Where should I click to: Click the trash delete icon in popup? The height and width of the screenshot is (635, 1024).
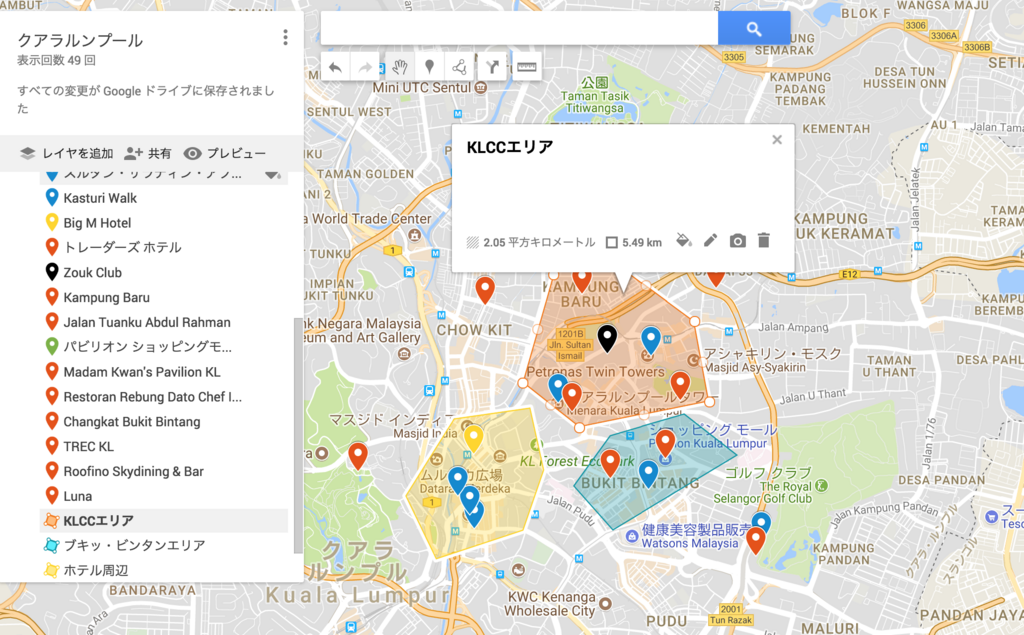(763, 241)
